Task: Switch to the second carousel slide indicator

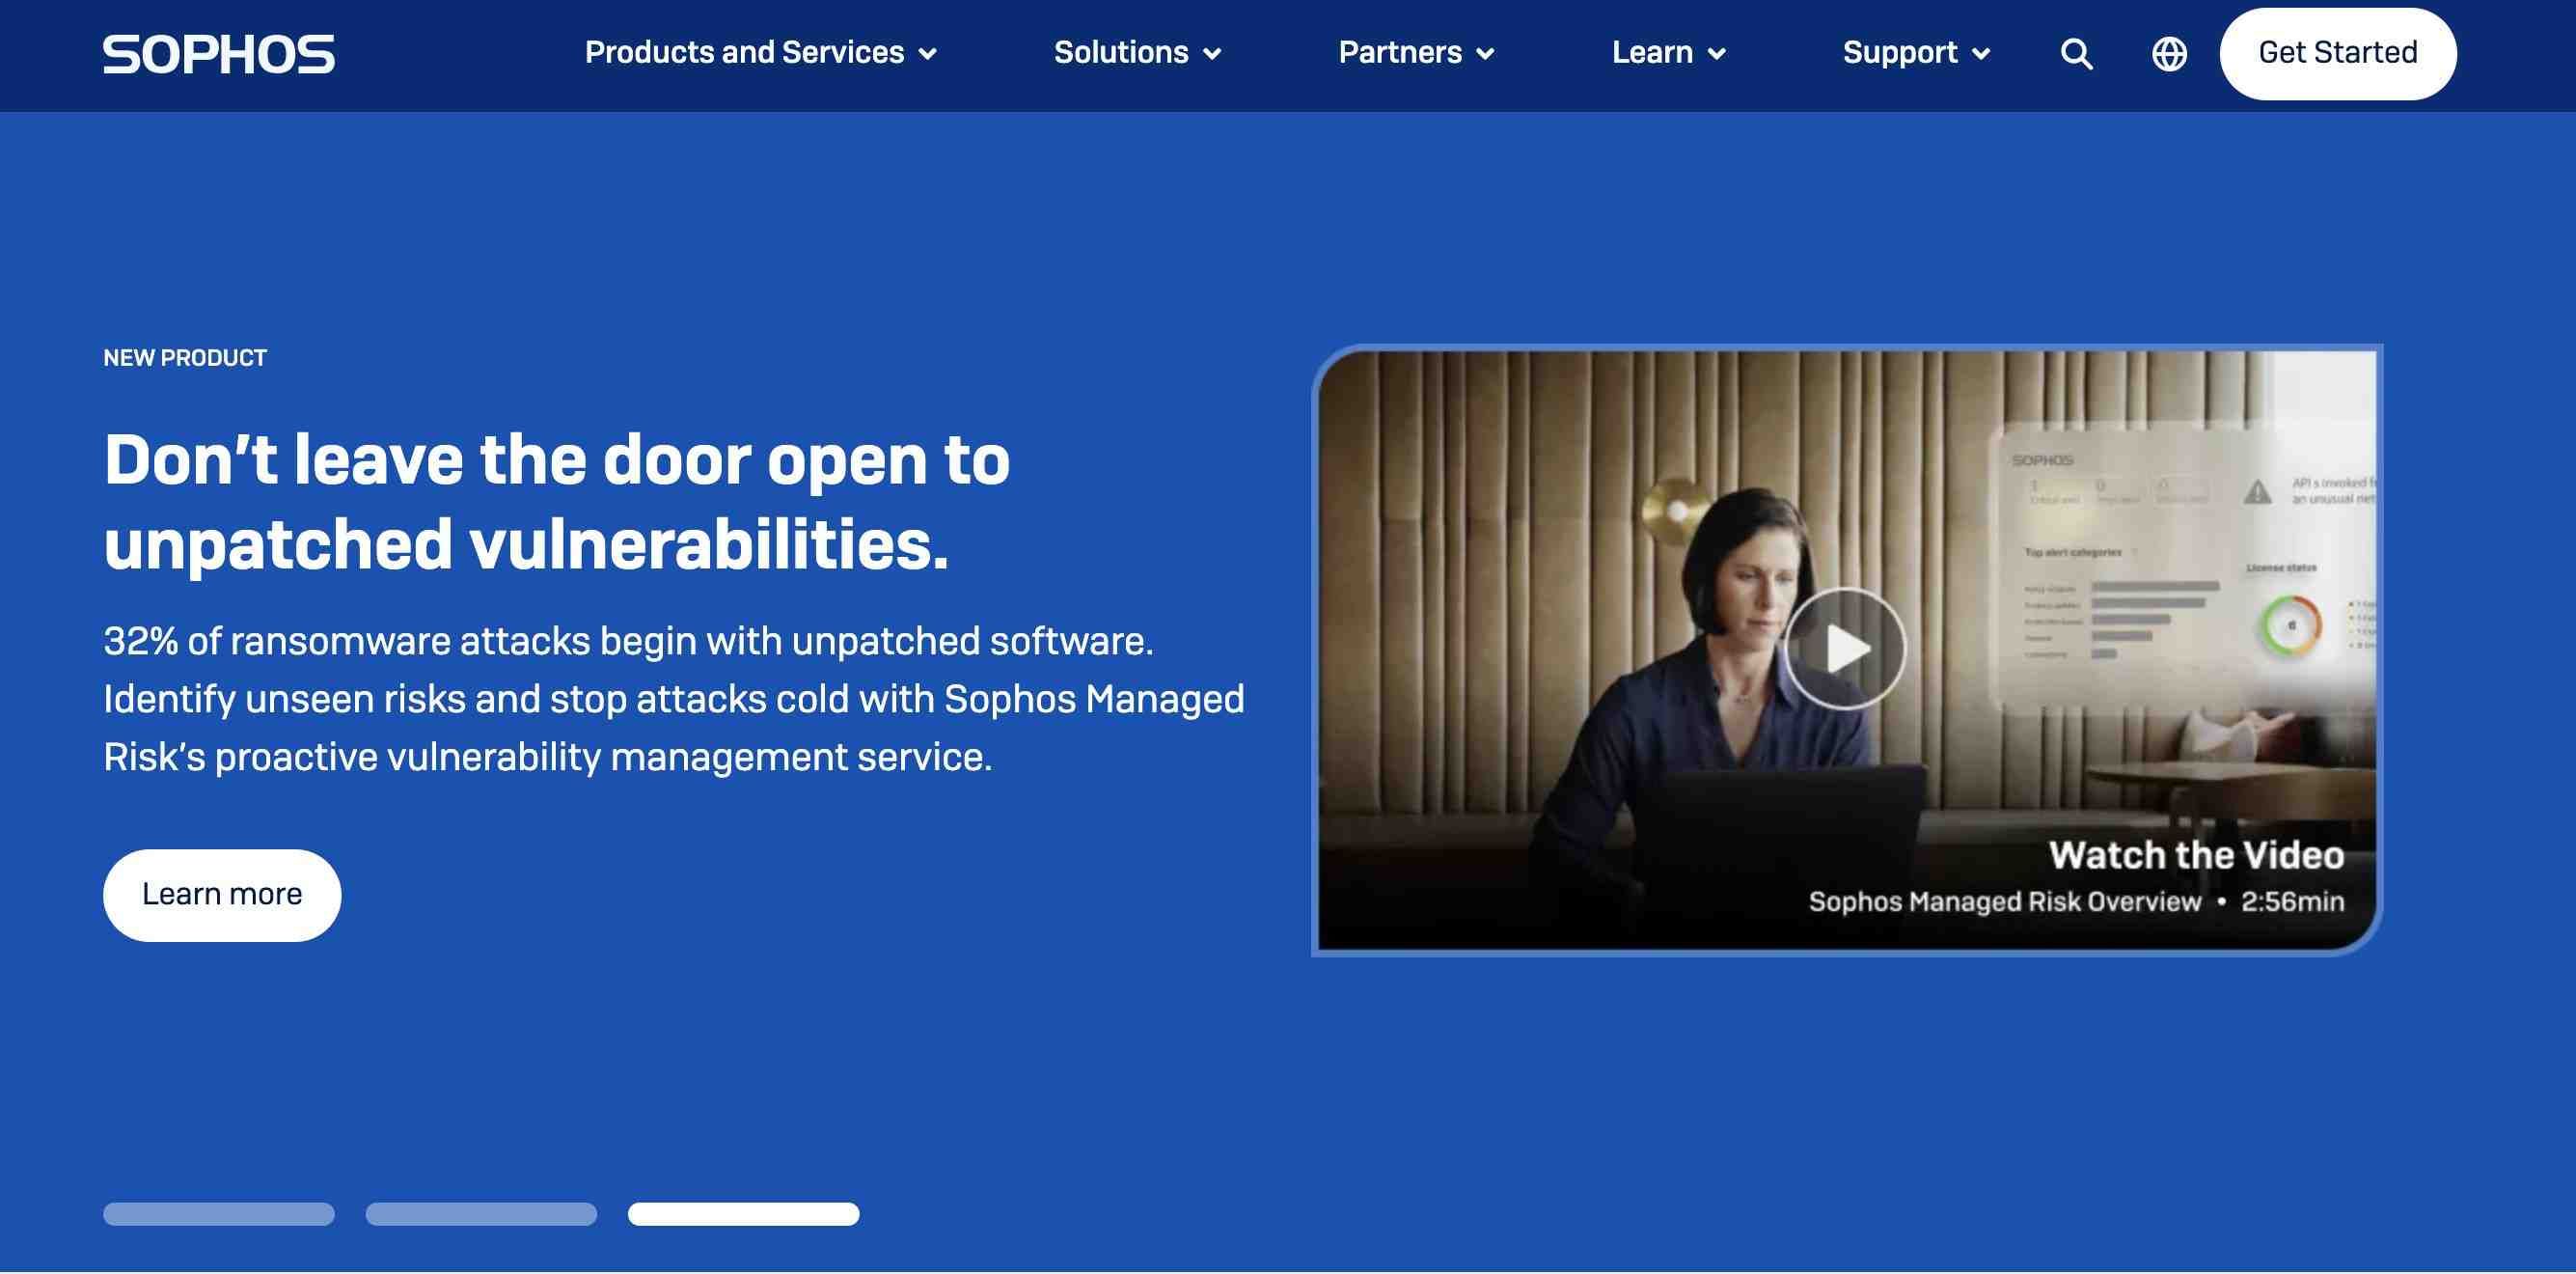Action: point(481,1214)
